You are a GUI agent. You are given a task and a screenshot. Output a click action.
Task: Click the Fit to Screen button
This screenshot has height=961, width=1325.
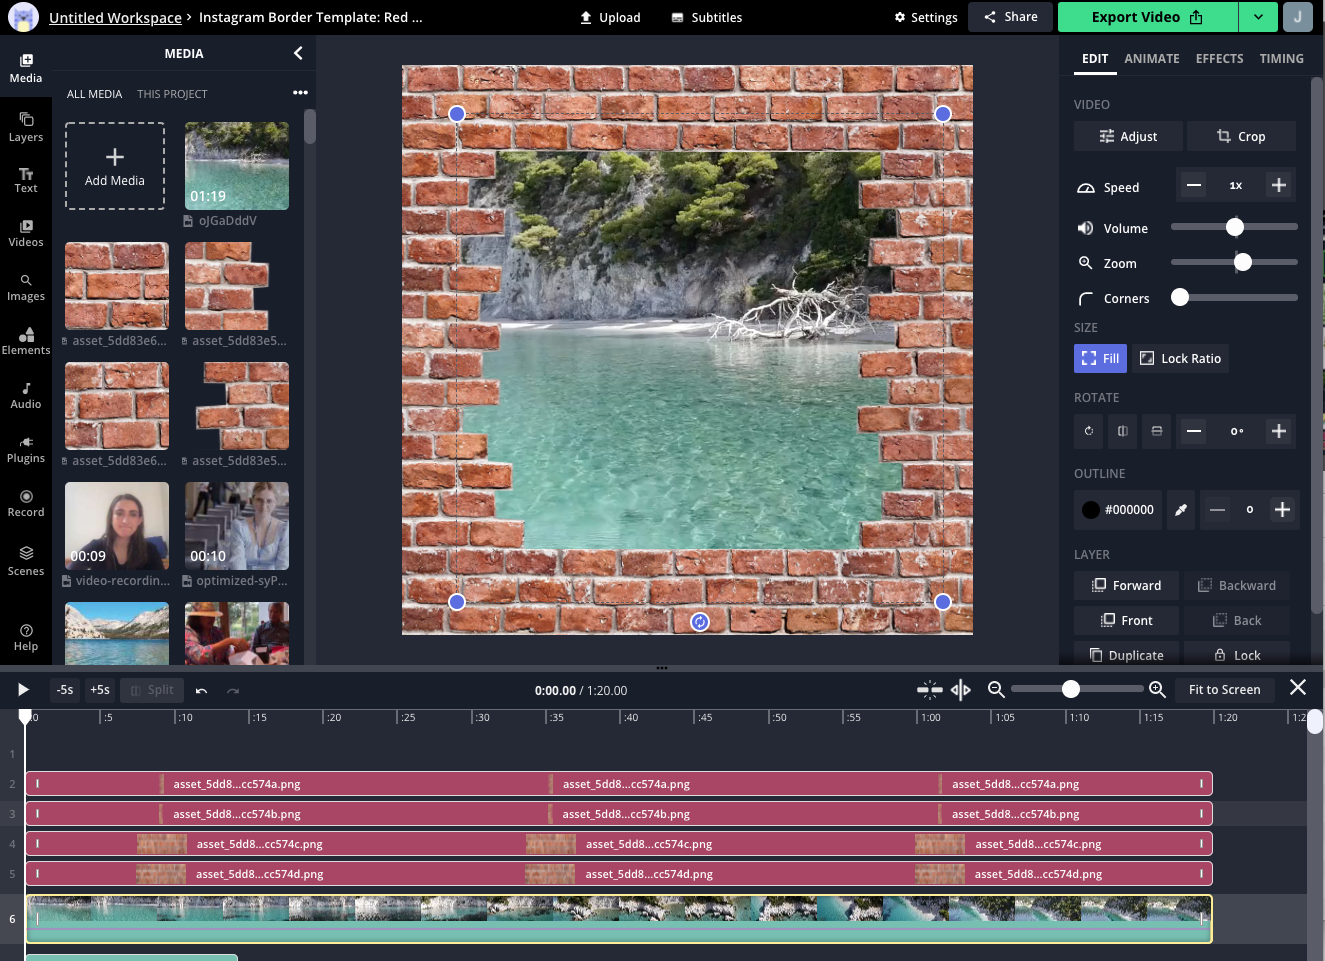(1224, 689)
